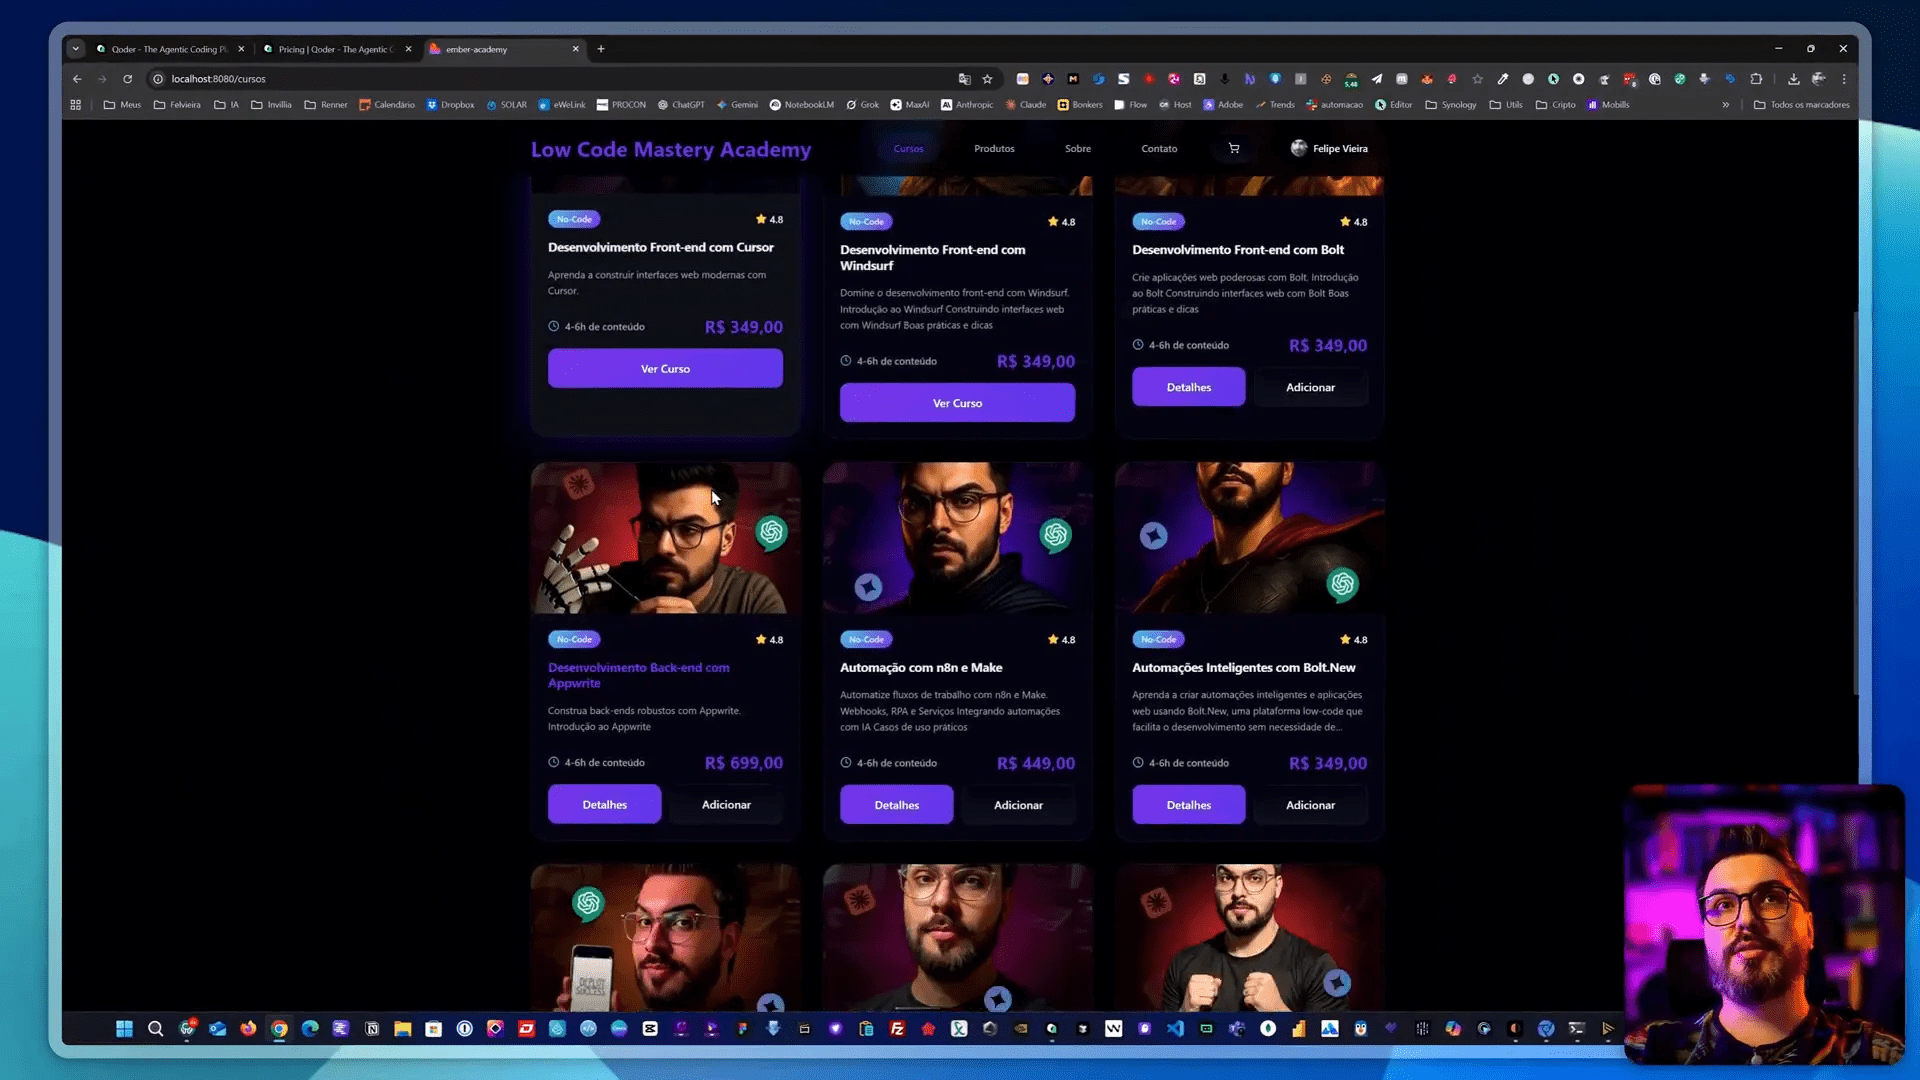The height and width of the screenshot is (1080, 1920).
Task: Open the Anthropic bookmark
Action: (967, 104)
